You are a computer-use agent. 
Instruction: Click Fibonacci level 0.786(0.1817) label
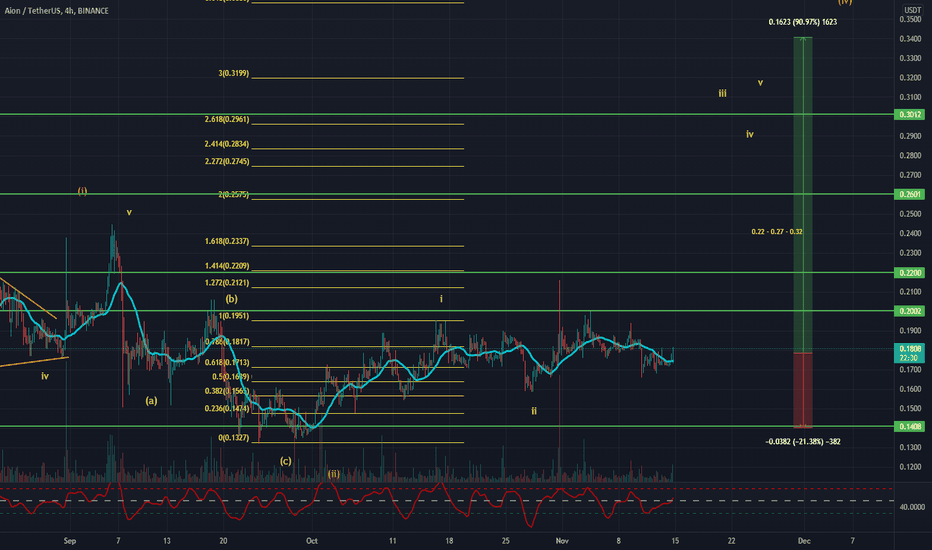coord(227,342)
